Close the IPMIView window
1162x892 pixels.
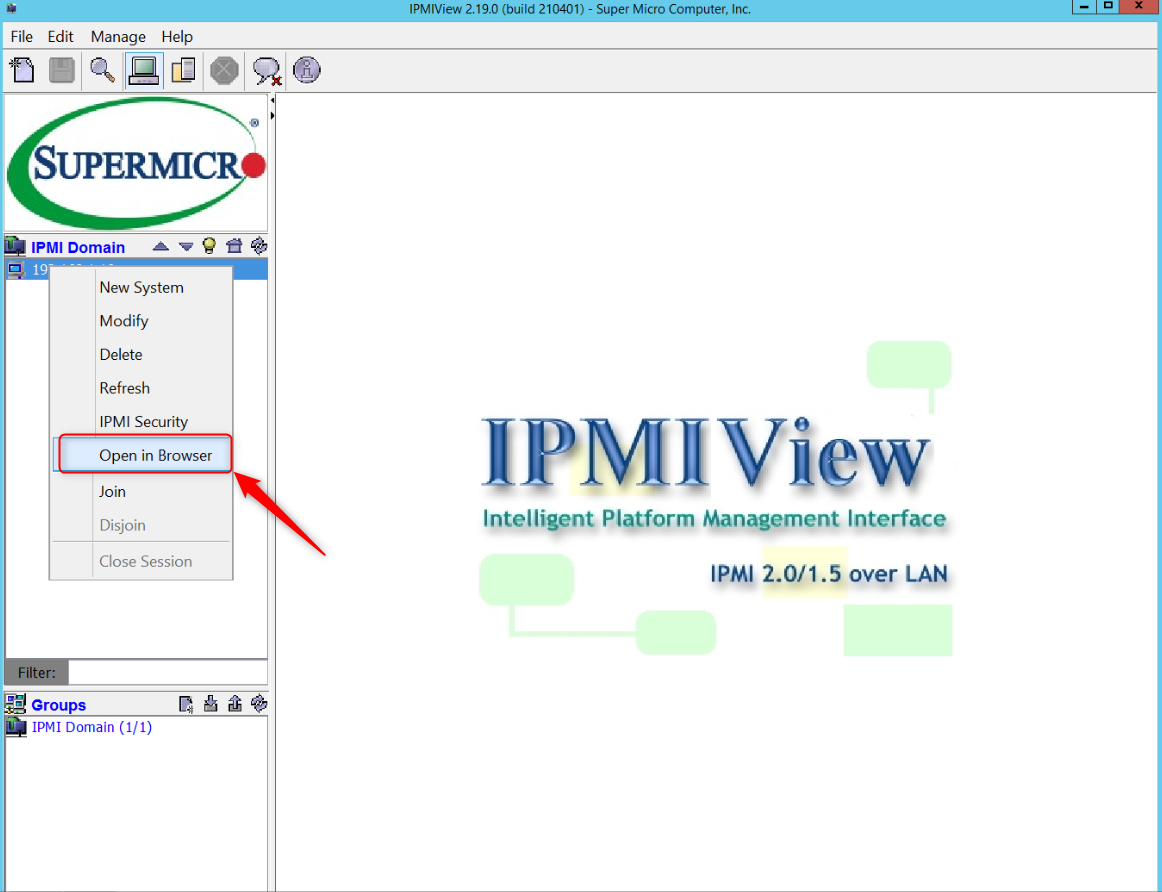pyautogui.click(x=1141, y=7)
